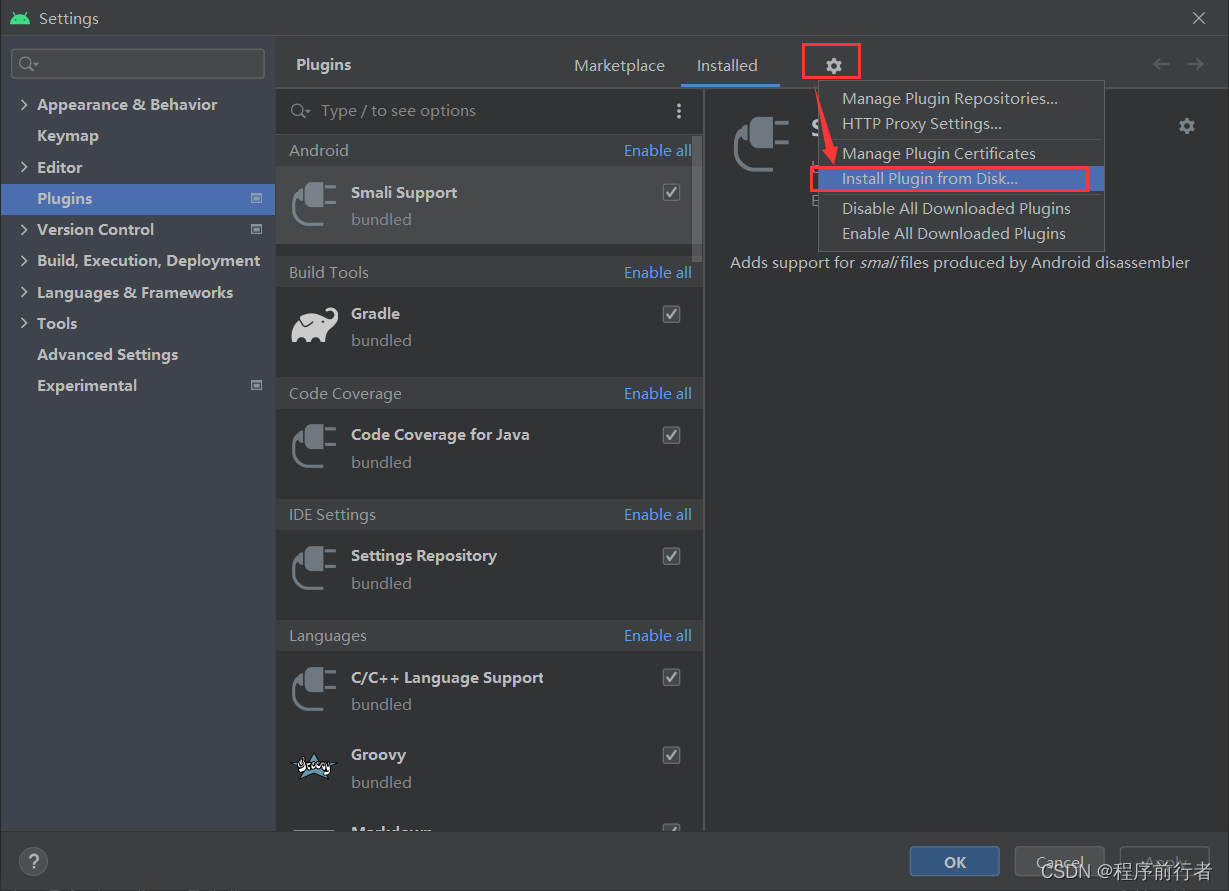Screen dimensions: 1229x891
Task: Click Enable all for Android group
Action: (x=657, y=150)
